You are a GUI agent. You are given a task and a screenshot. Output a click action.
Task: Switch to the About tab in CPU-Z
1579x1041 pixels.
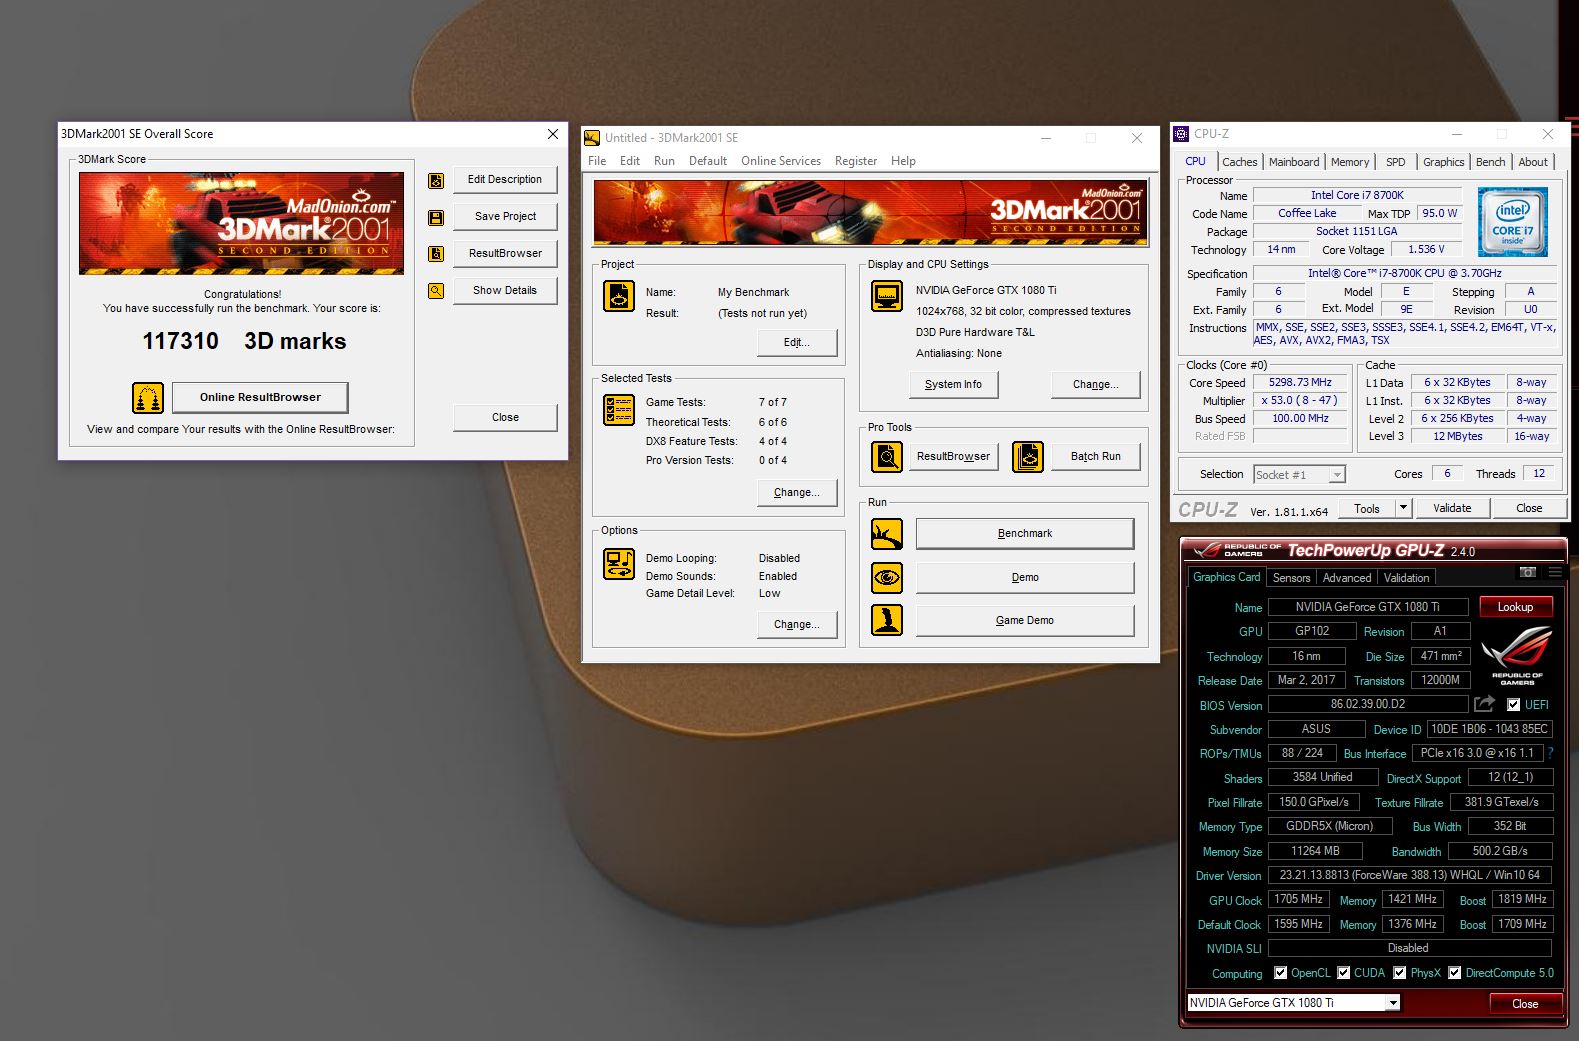click(x=1533, y=162)
